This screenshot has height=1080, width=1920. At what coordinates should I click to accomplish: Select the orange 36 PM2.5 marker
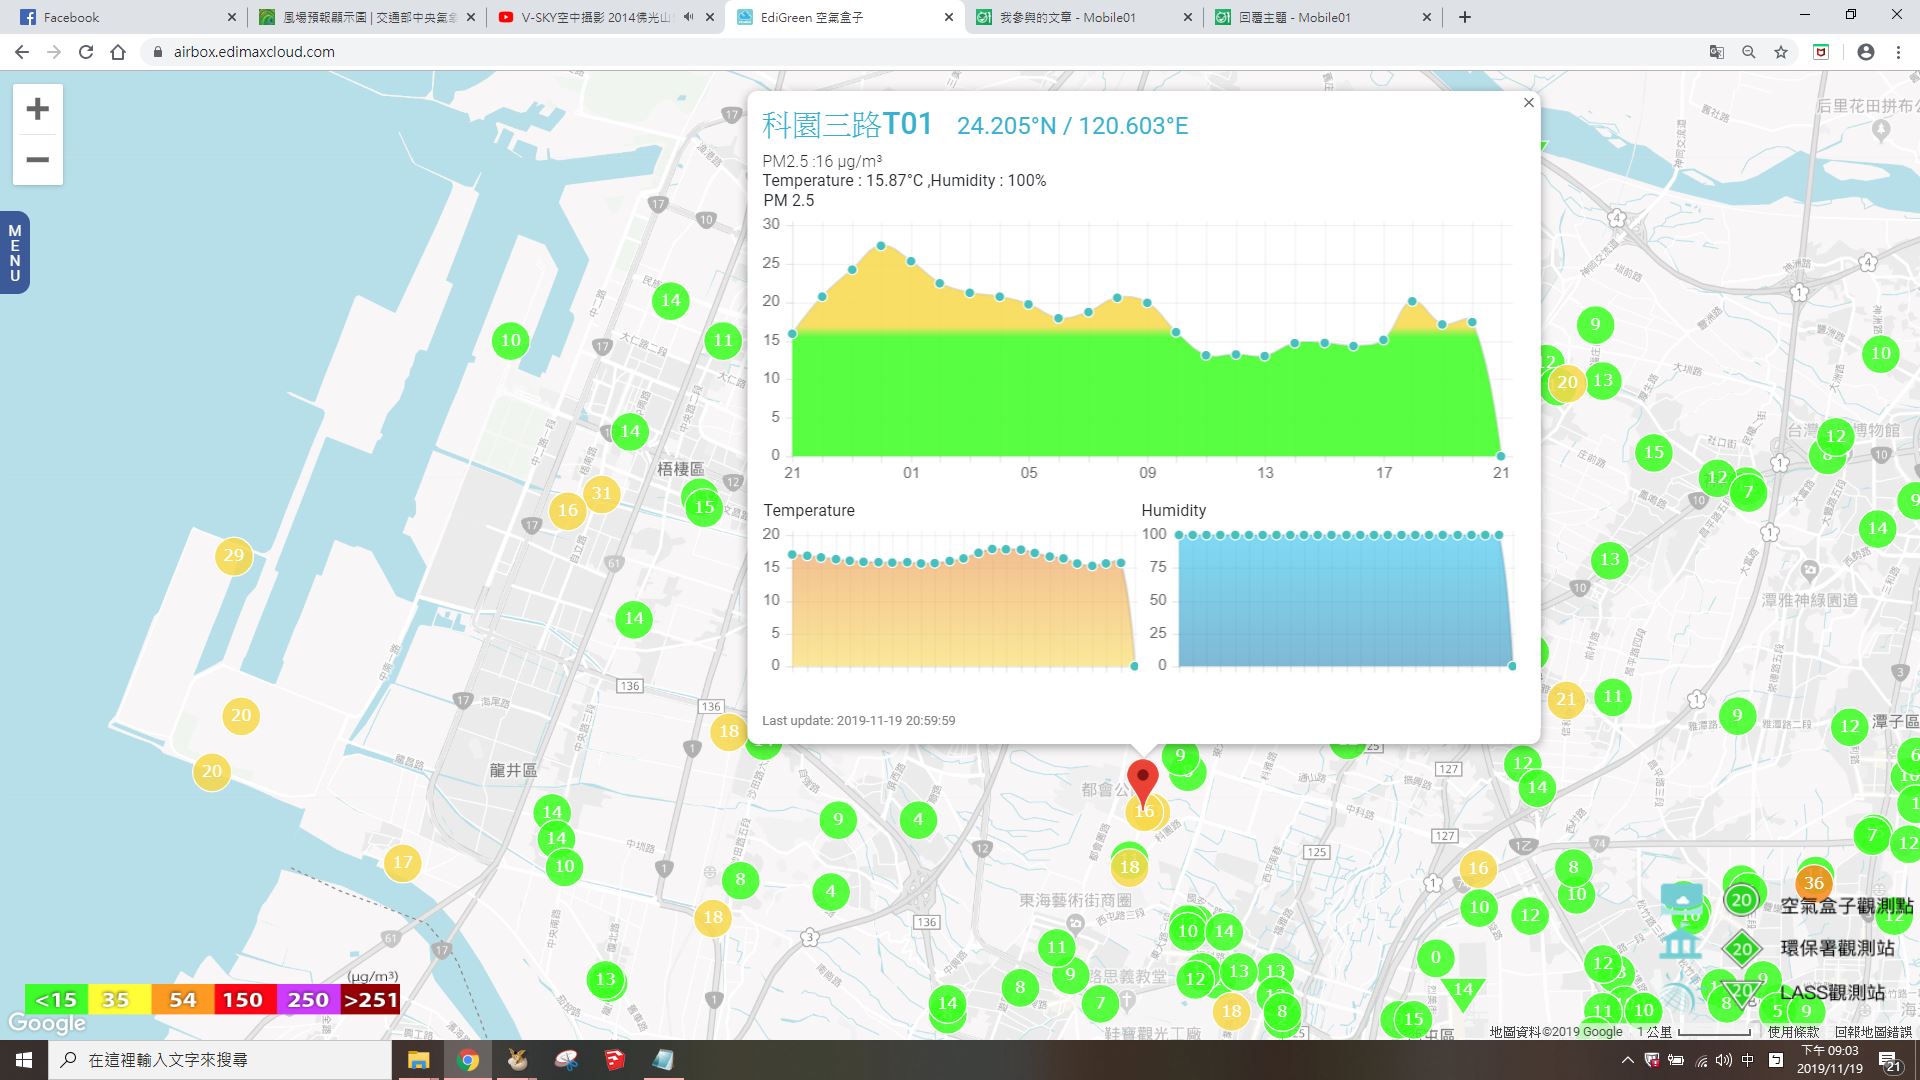1813,883
